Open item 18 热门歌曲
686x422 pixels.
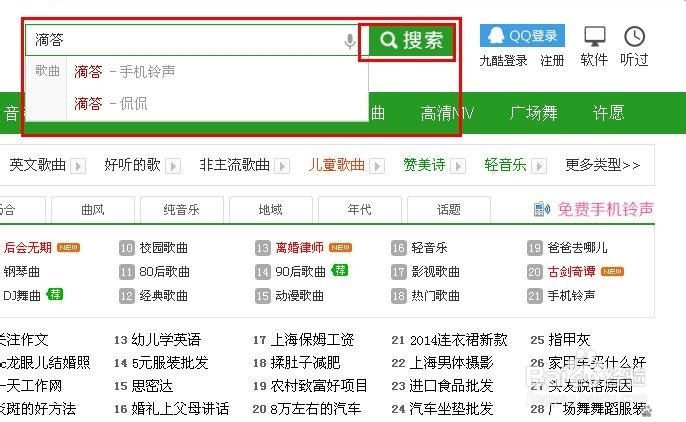(x=436, y=296)
